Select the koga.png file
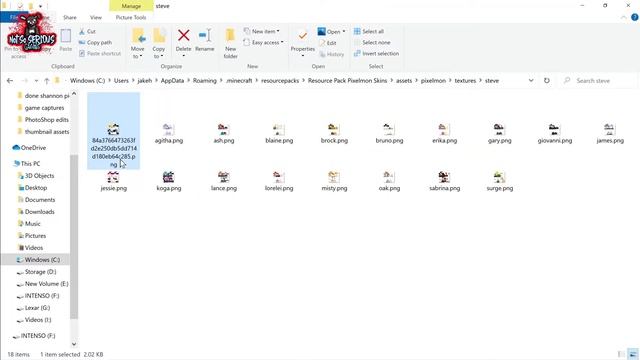The height and width of the screenshot is (360, 640). coord(169,181)
